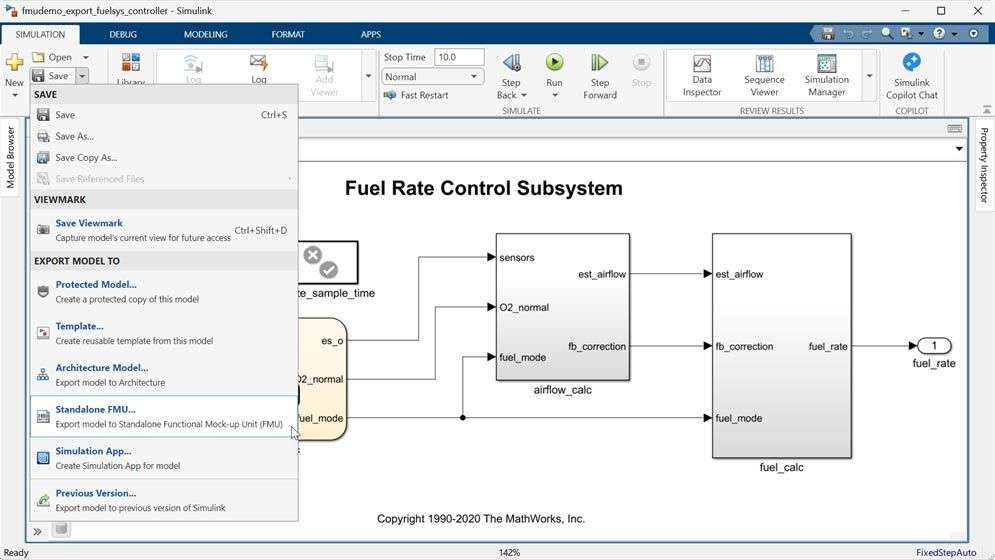Choose Save As from the menu
The image size is (995, 560).
point(74,136)
